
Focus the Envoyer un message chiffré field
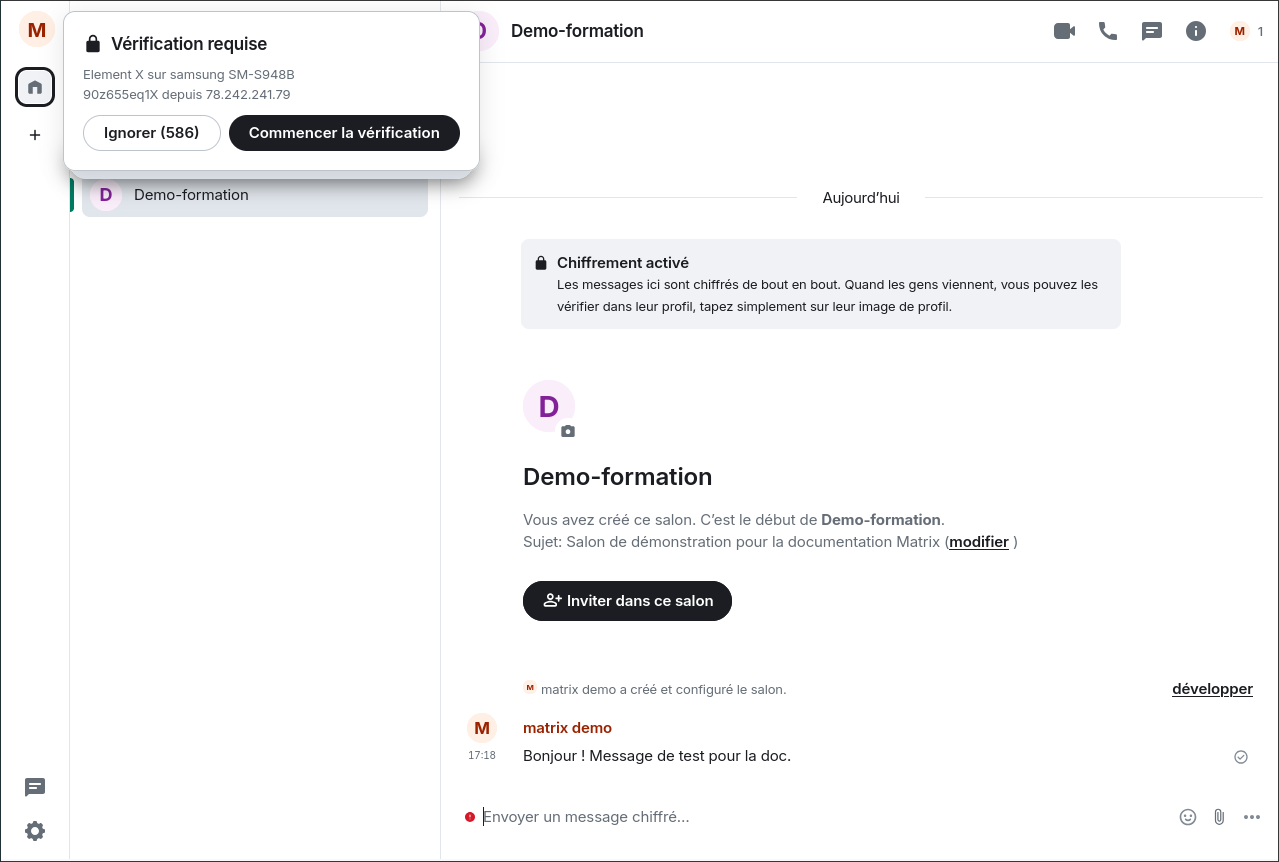pos(825,817)
